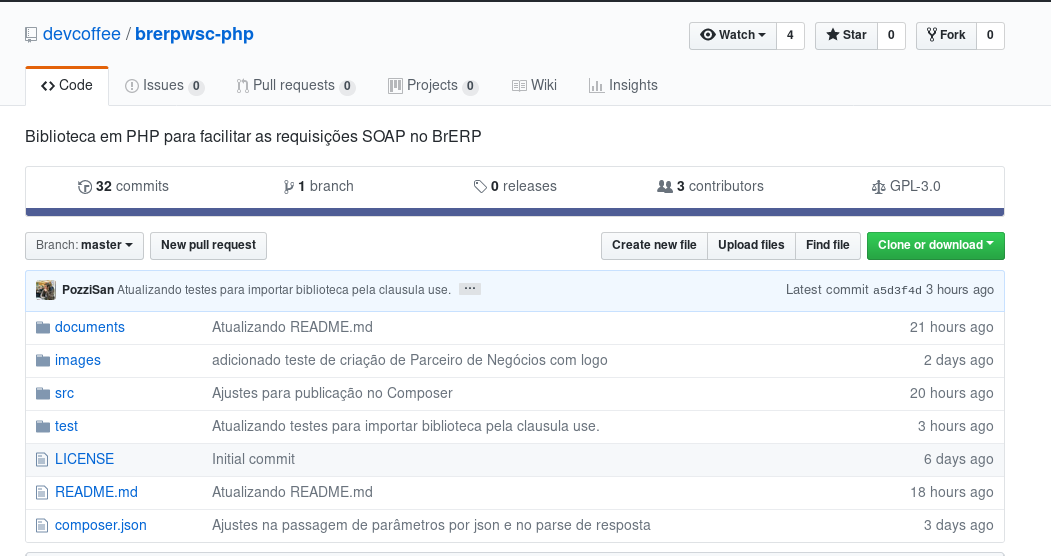Screen dimensions: 1051x556
Task: Select the Code tab
Action: pyautogui.click(x=67, y=86)
